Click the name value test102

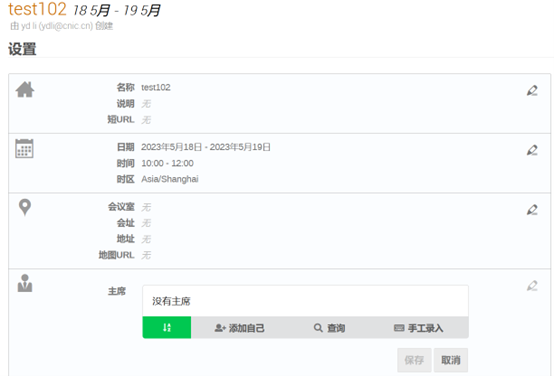(x=156, y=87)
